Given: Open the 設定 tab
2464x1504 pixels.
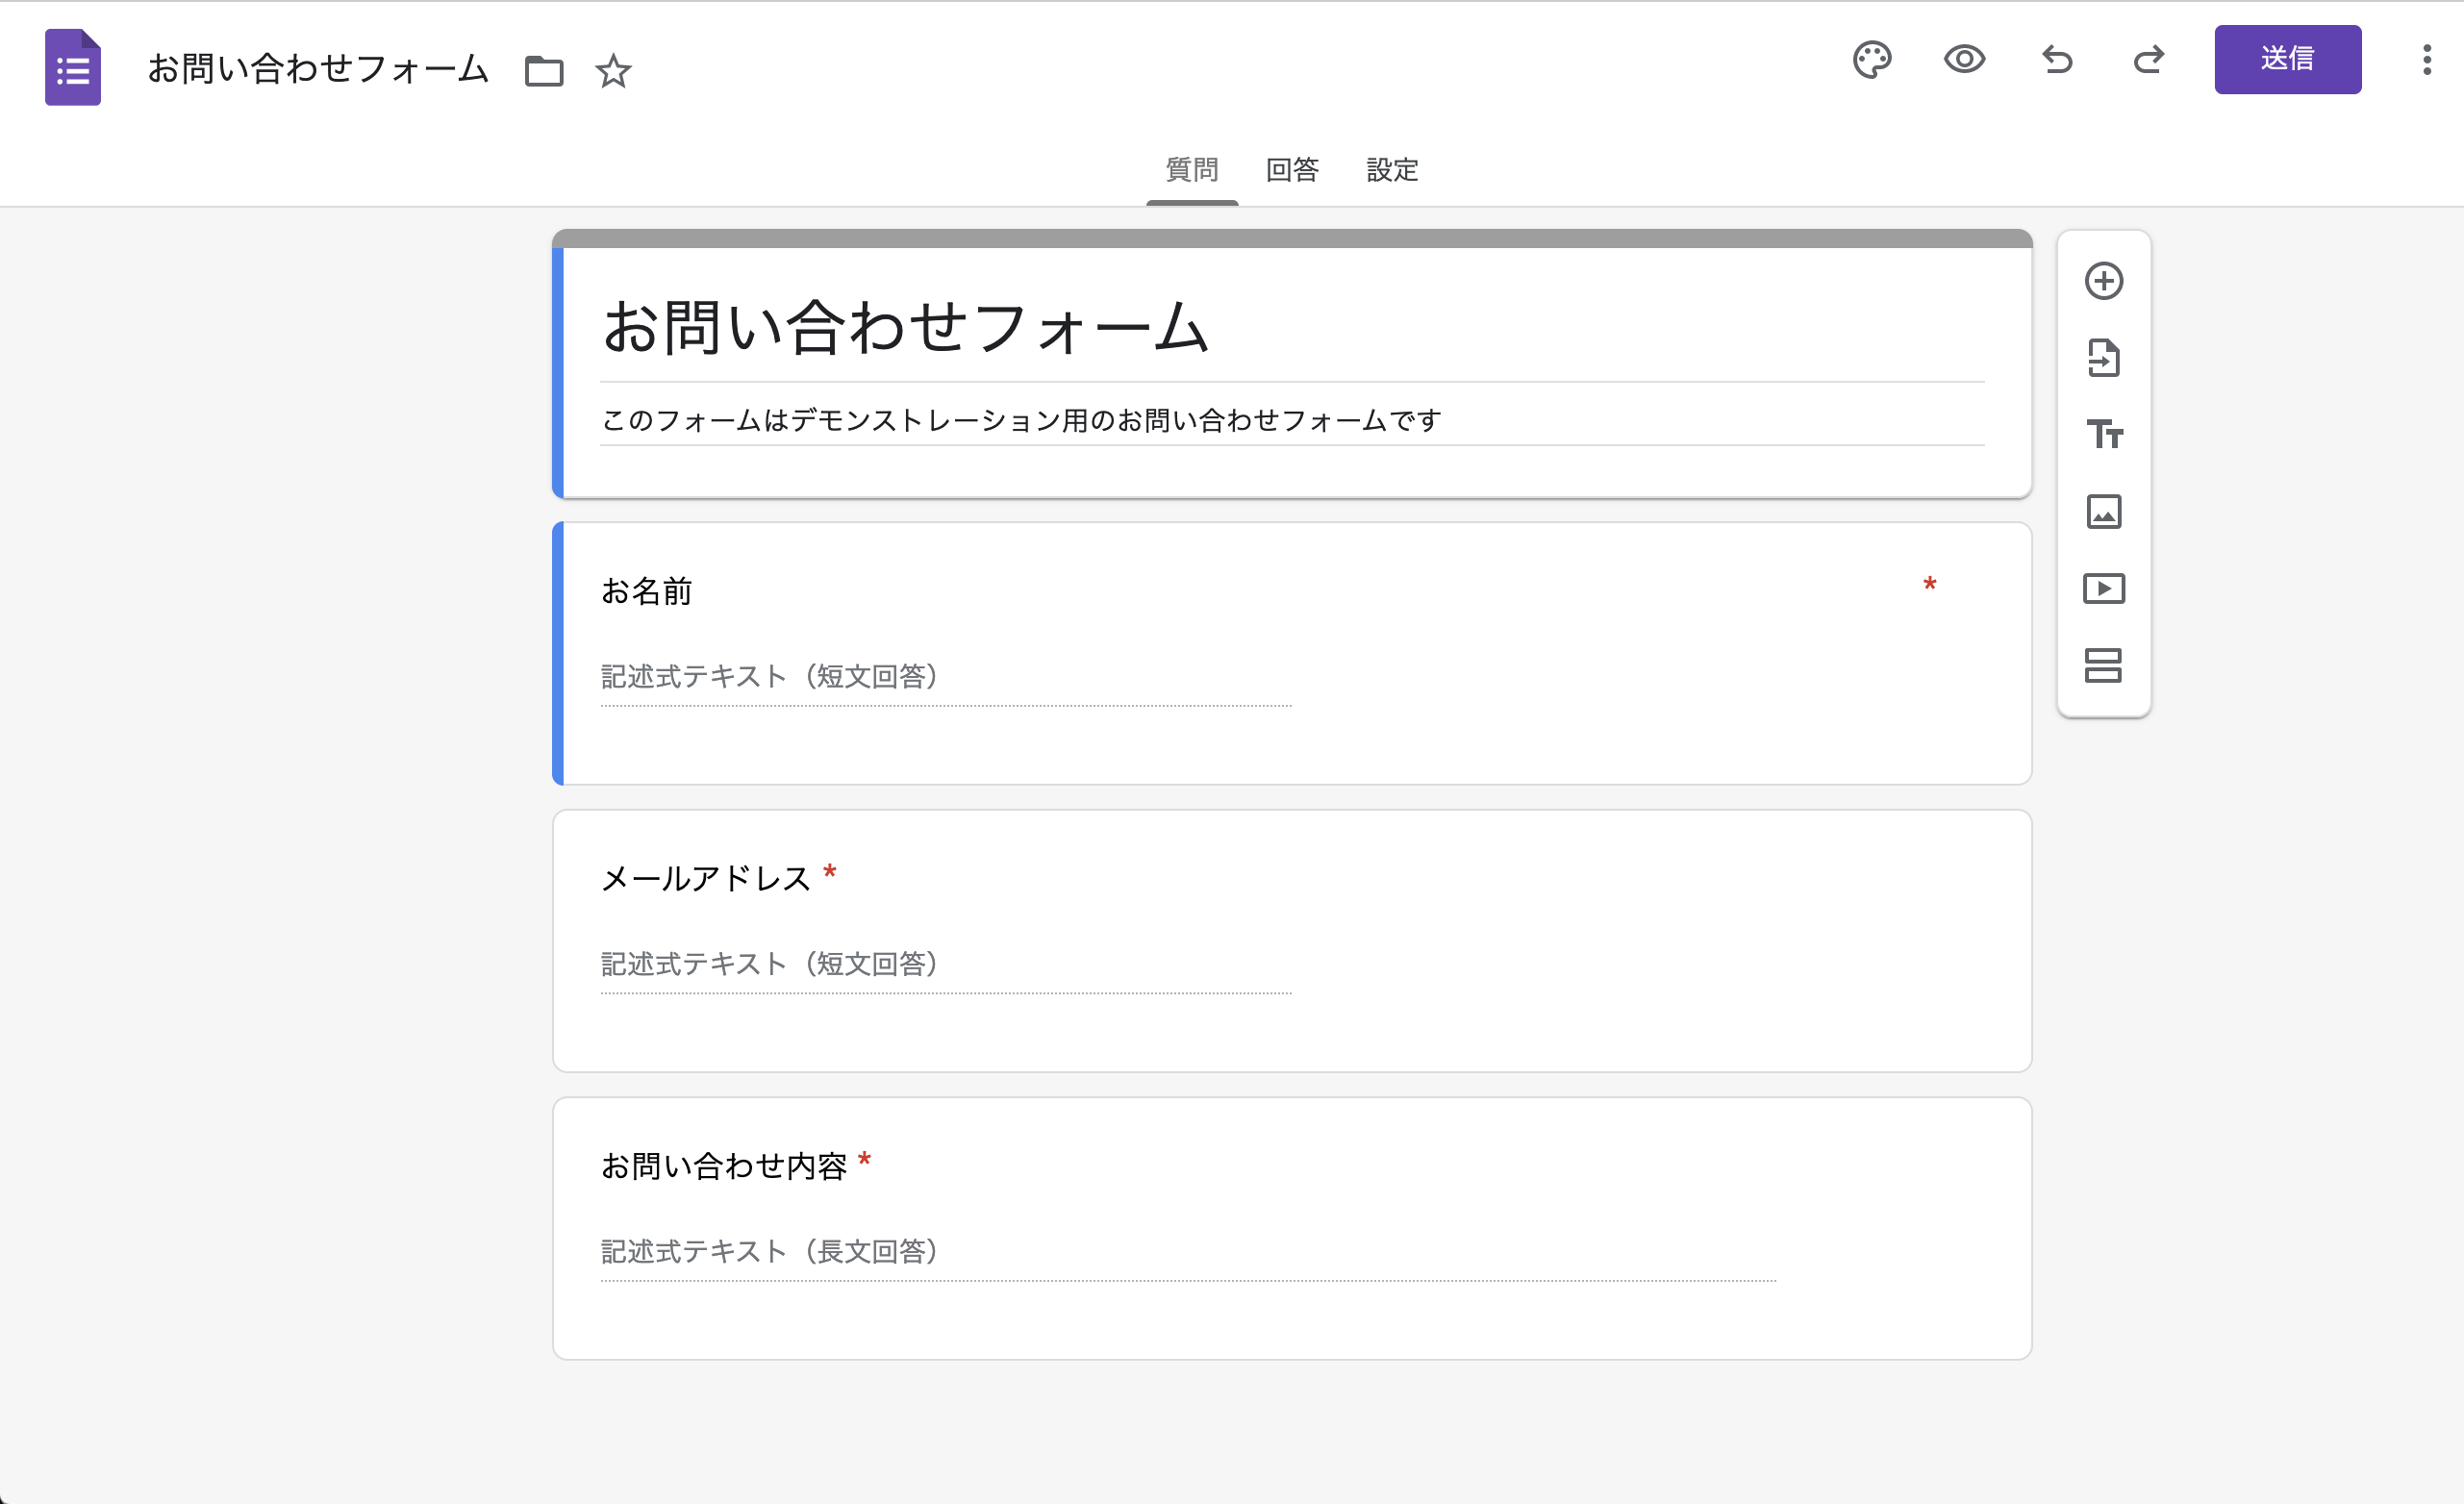Looking at the screenshot, I should [x=1392, y=170].
